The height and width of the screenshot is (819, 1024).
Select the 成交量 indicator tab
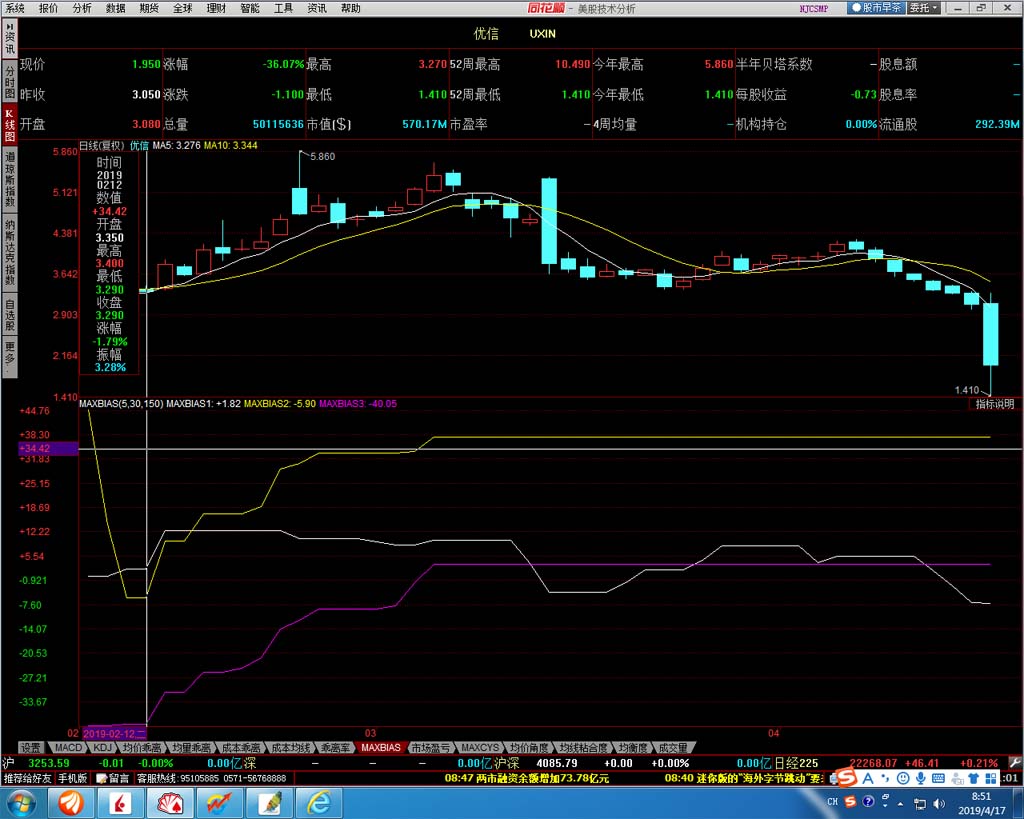(x=673, y=748)
